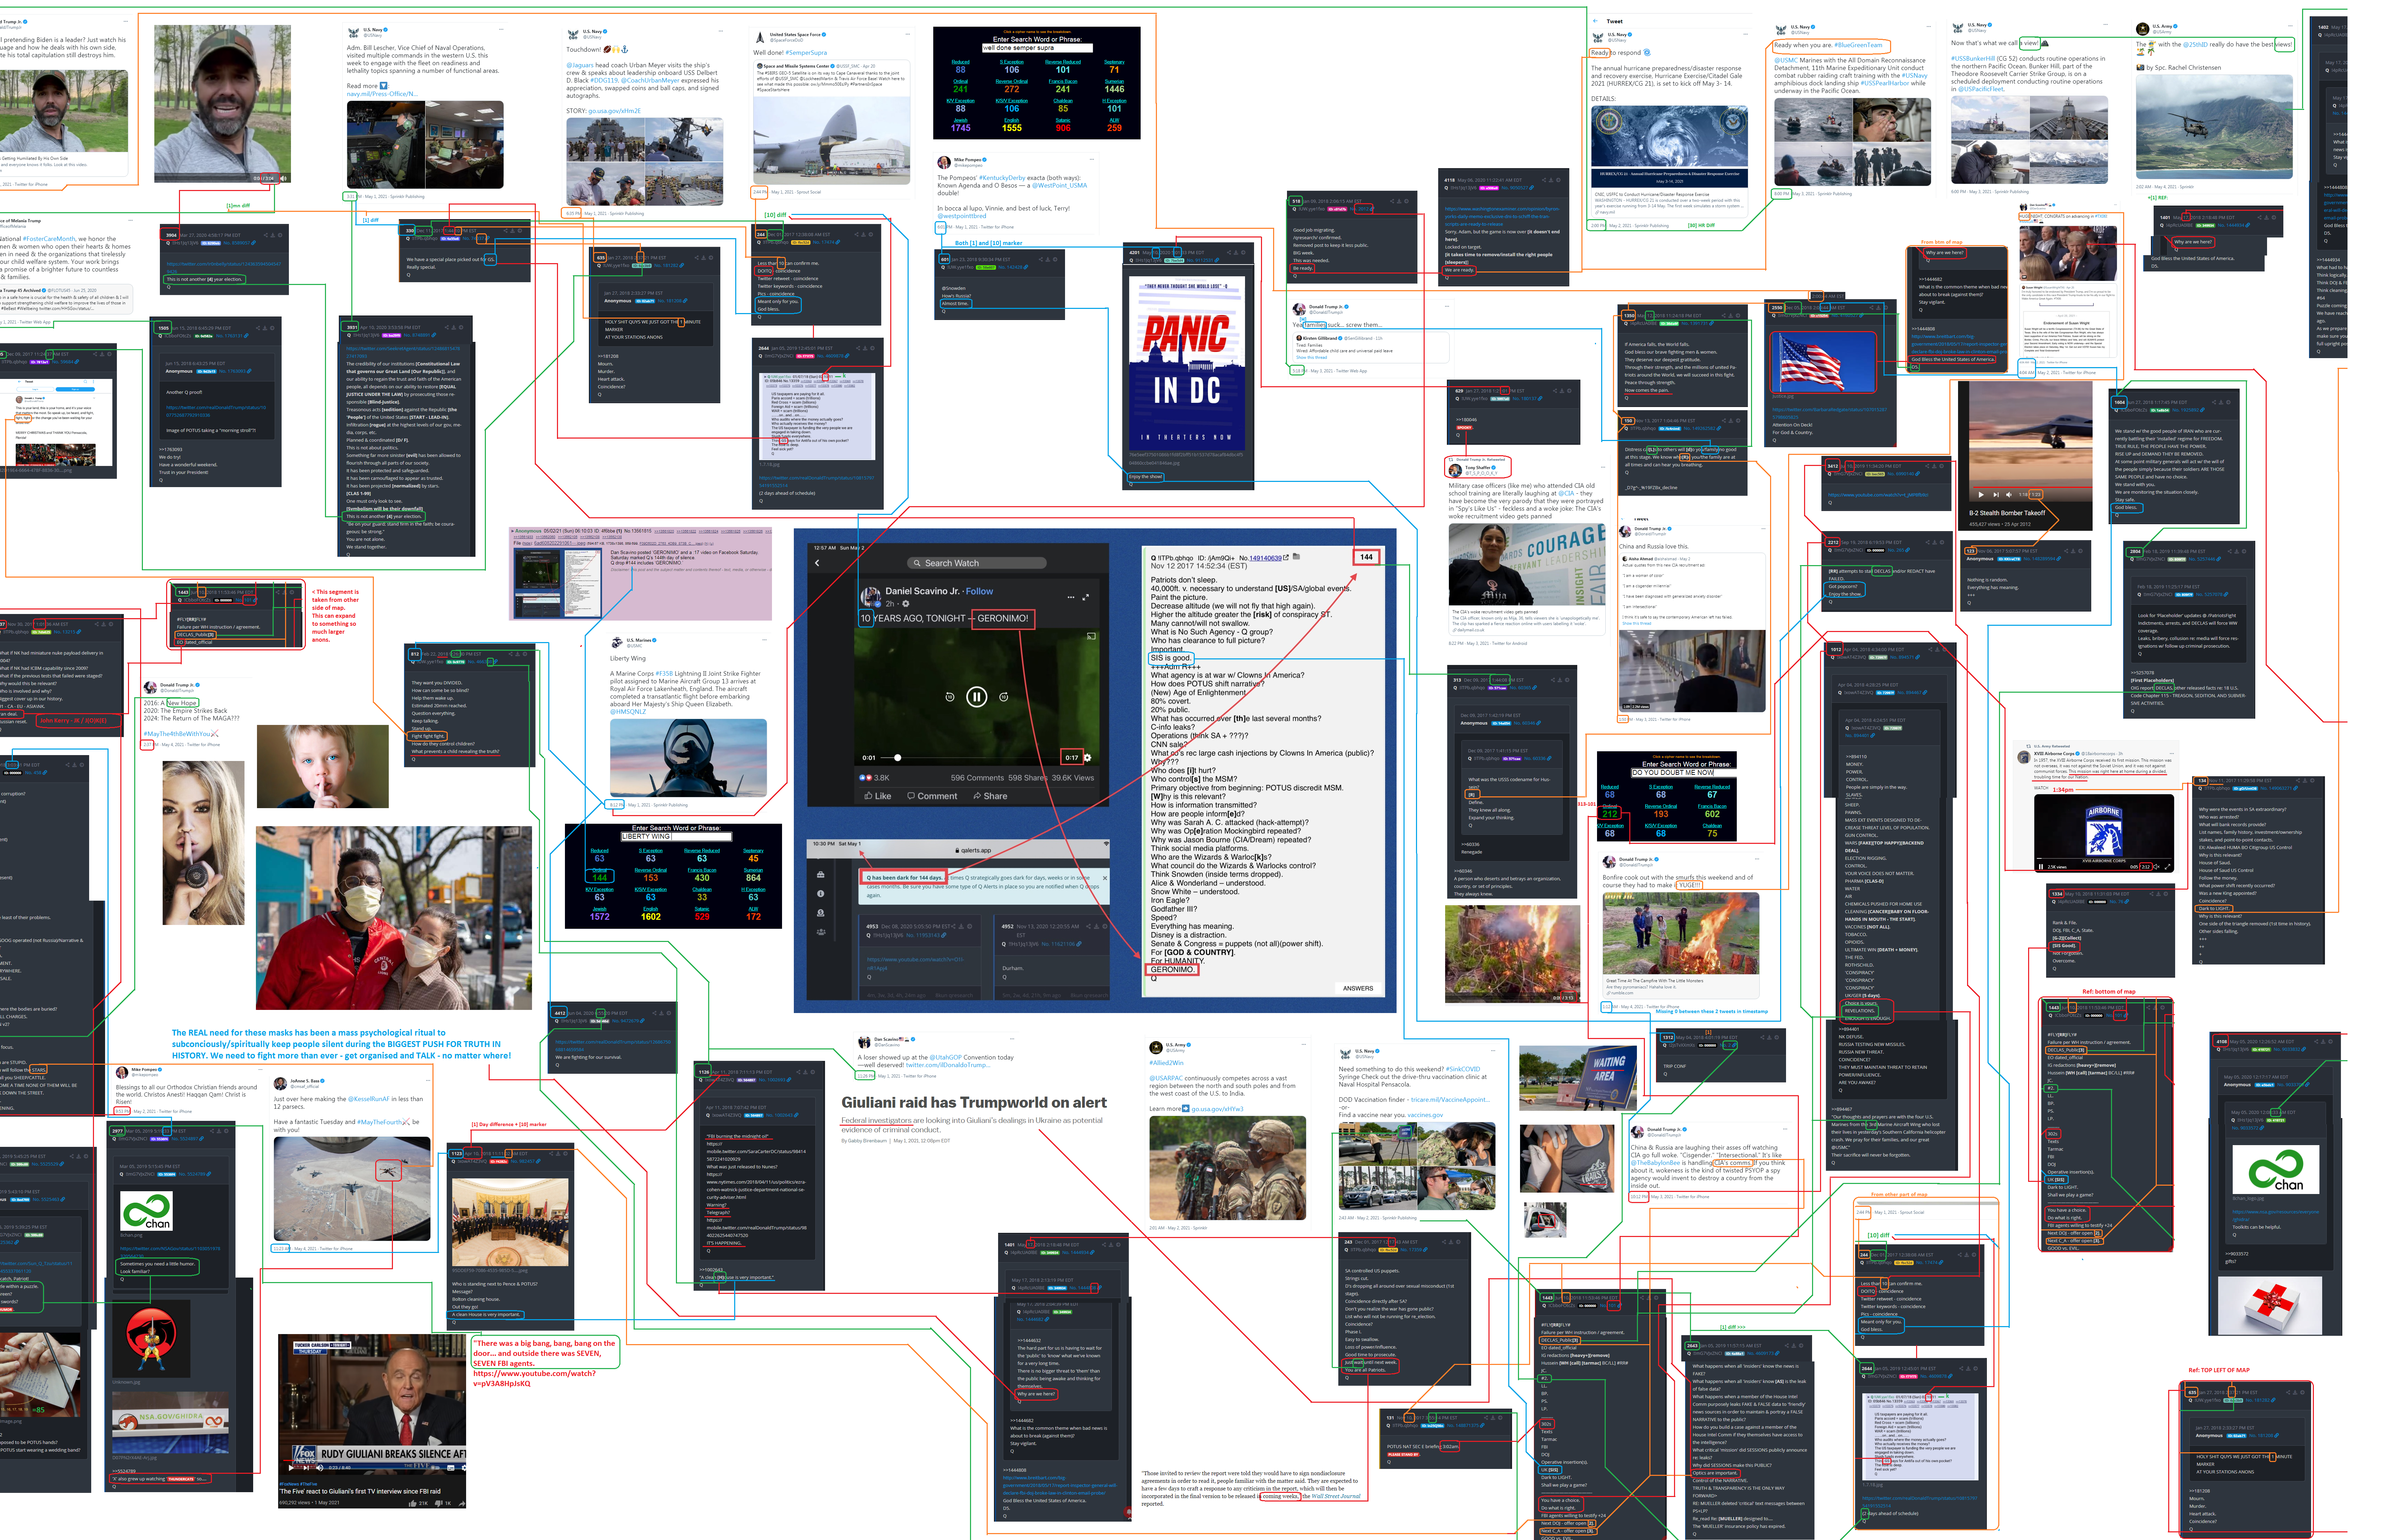Viewport: 2386px width, 1540px height.
Task: Open GERONIMO video settings gear beside 0:17
Action: pyautogui.click(x=1087, y=758)
